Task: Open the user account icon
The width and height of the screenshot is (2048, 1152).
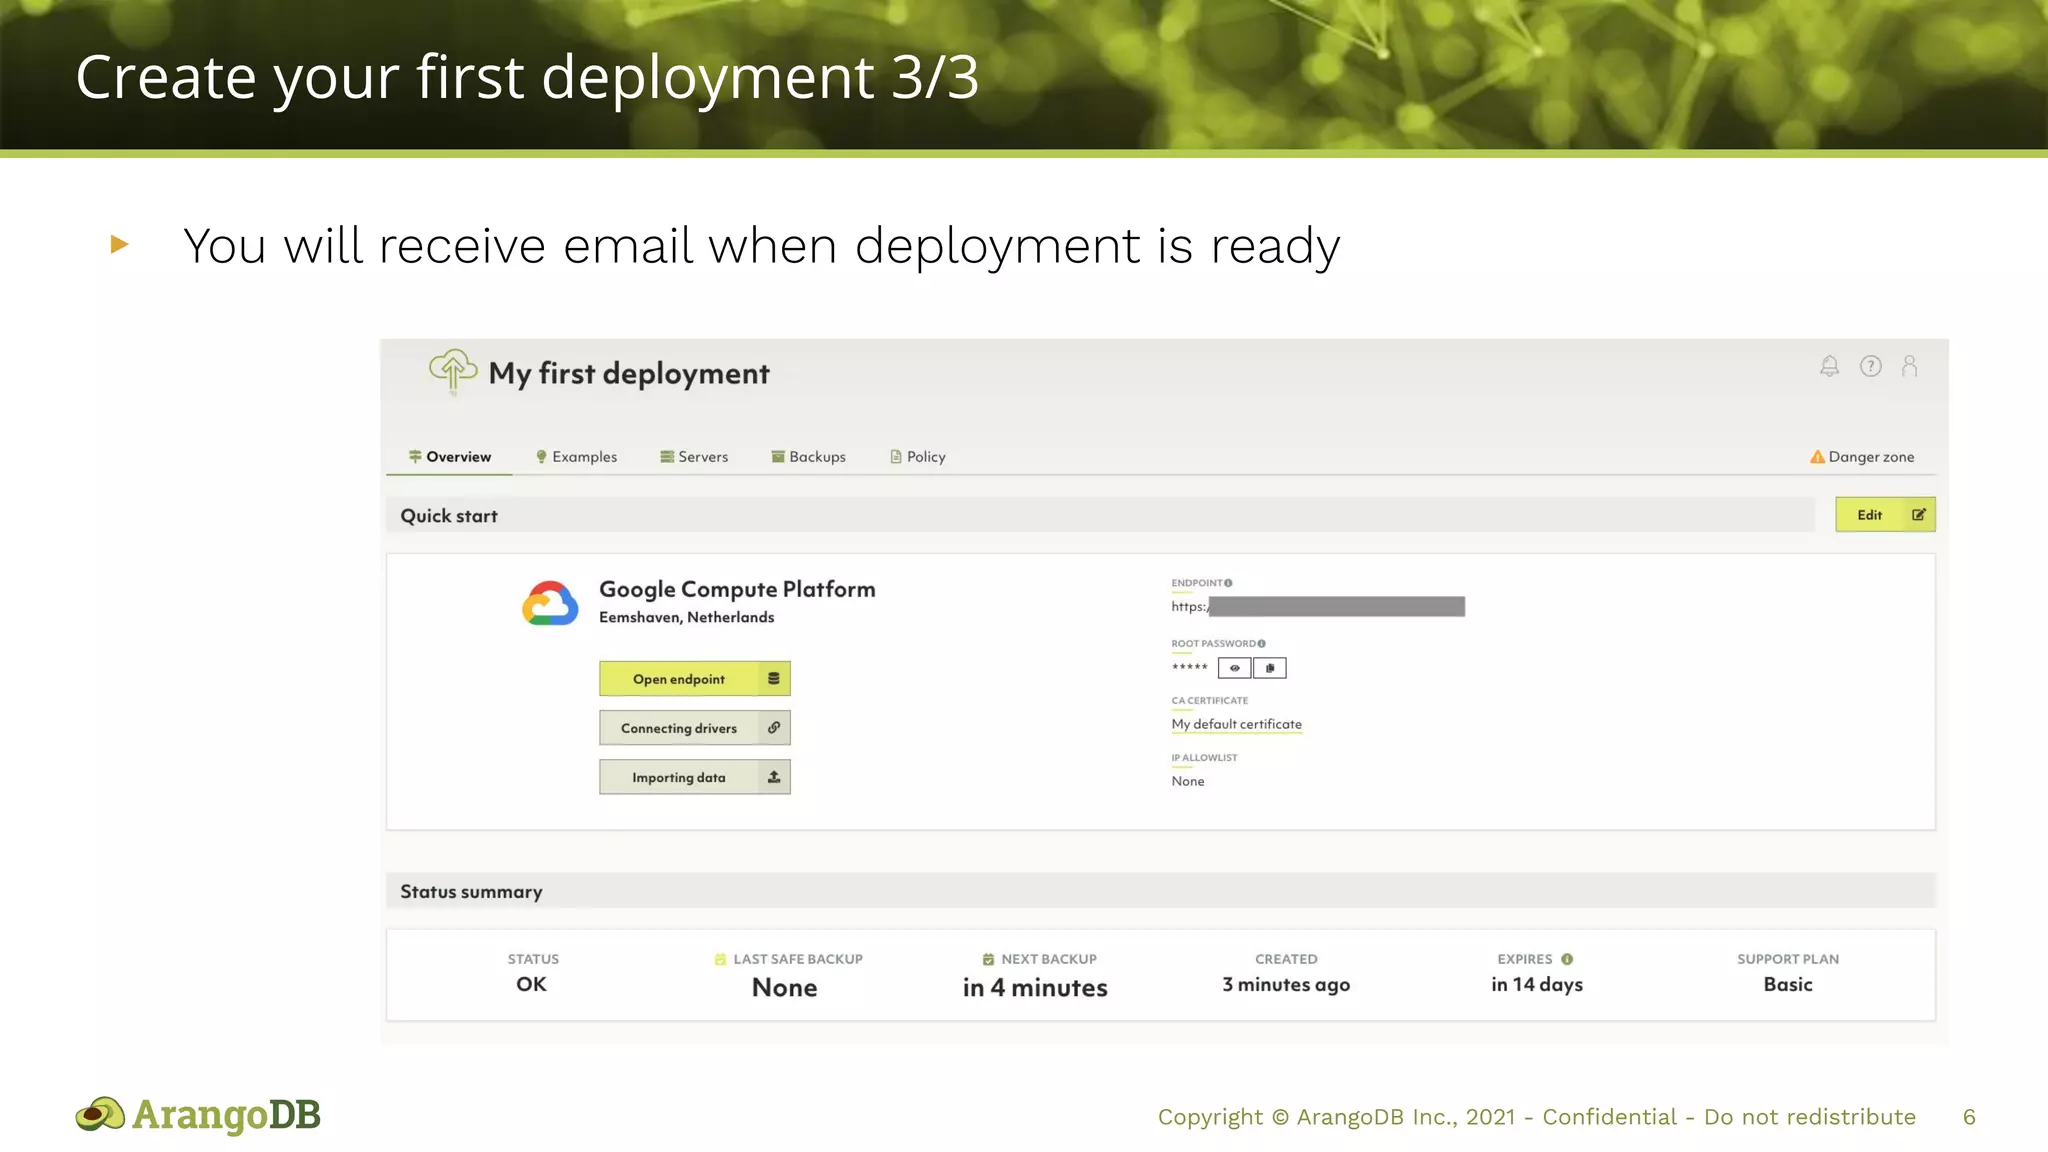Action: 1910,366
